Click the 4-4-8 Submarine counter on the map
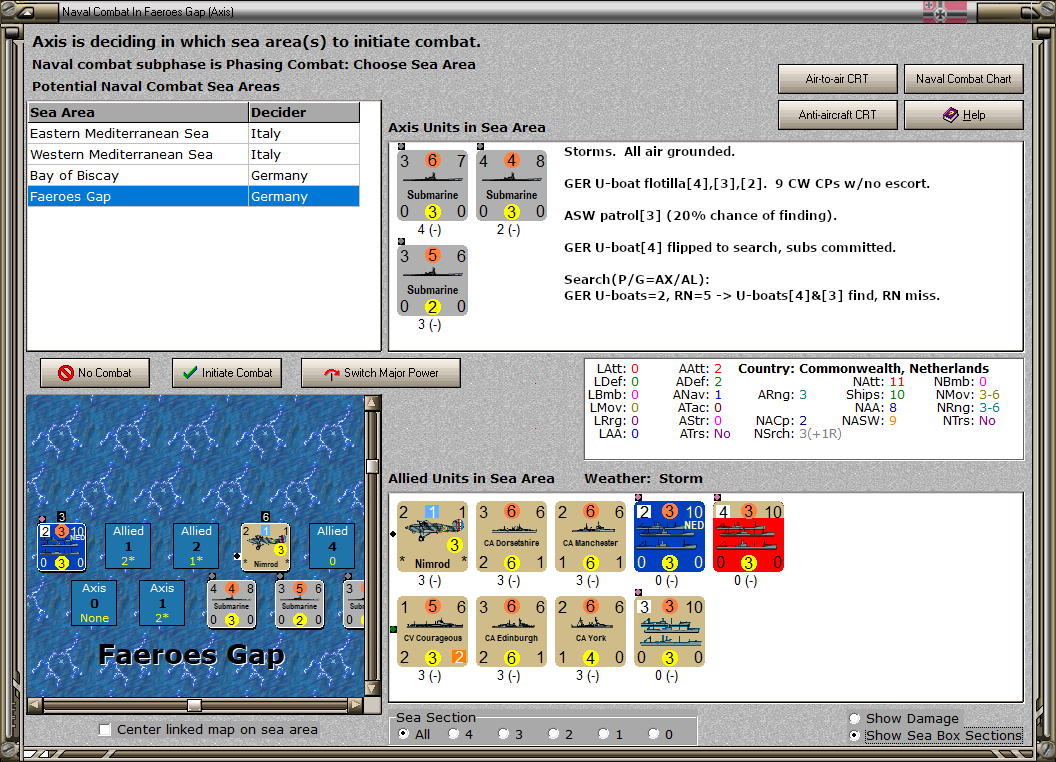This screenshot has height=762, width=1056. pos(232,604)
